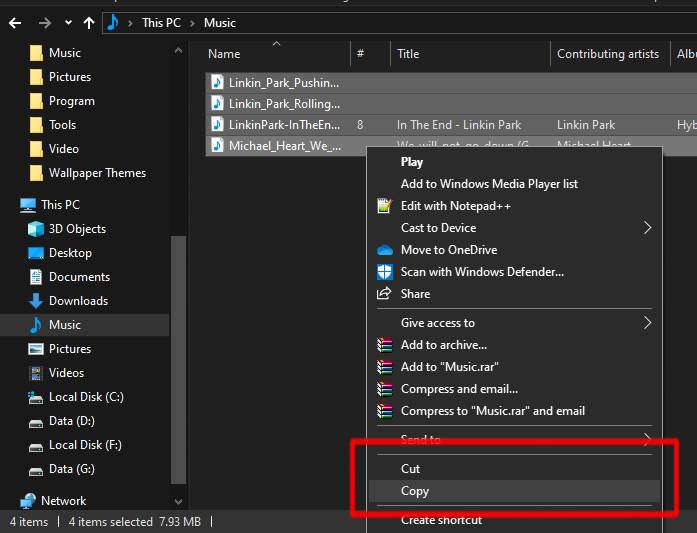Choose Move to OneDrive
The image size is (697, 533).
(514, 250)
